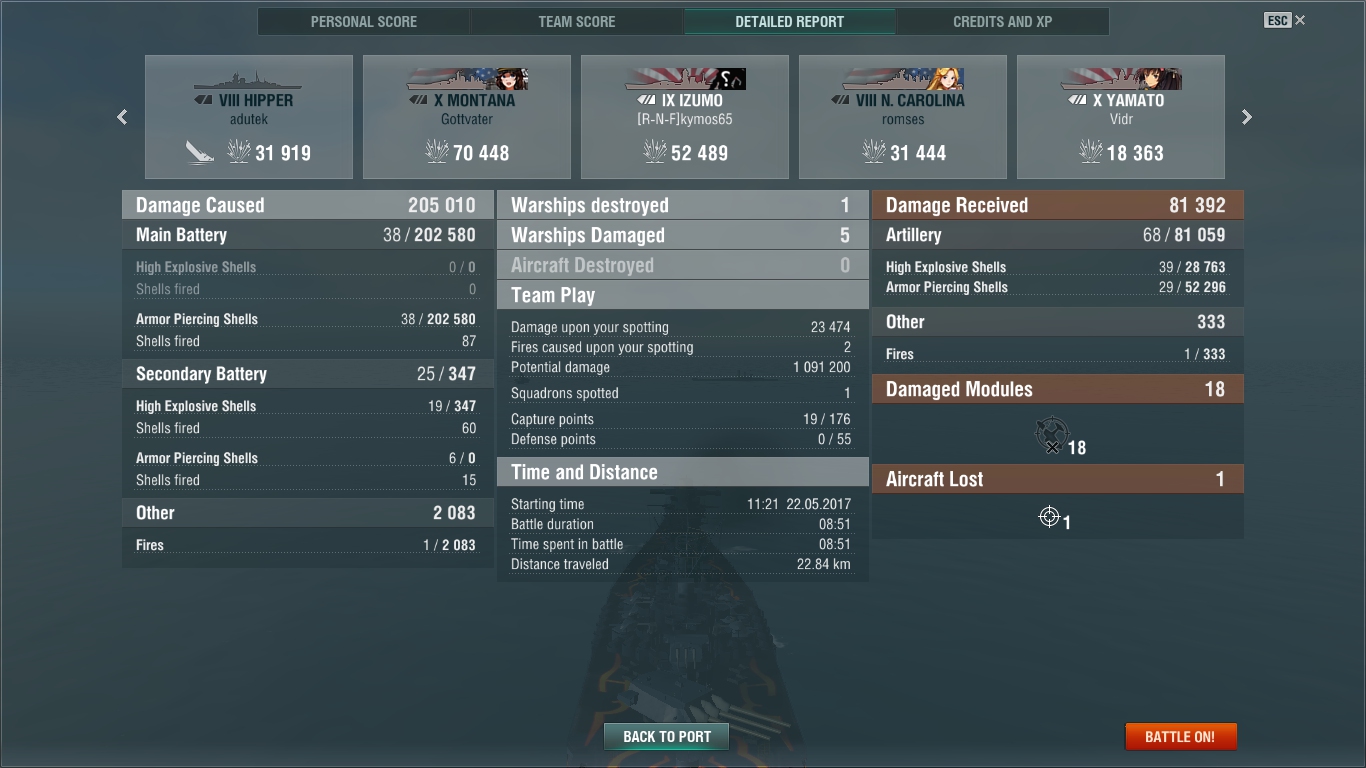The height and width of the screenshot is (768, 1366).
Task: Show next ships with the right arrow
Action: tap(1246, 117)
